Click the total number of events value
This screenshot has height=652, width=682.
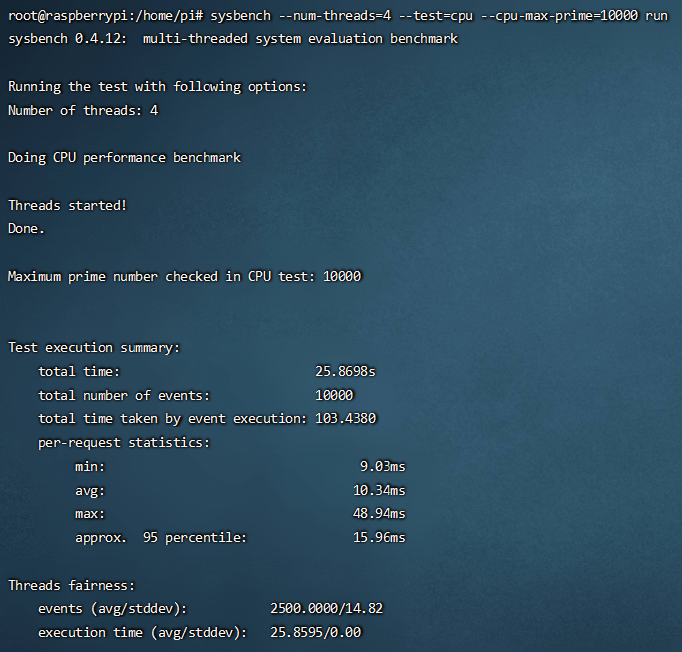click(x=334, y=395)
